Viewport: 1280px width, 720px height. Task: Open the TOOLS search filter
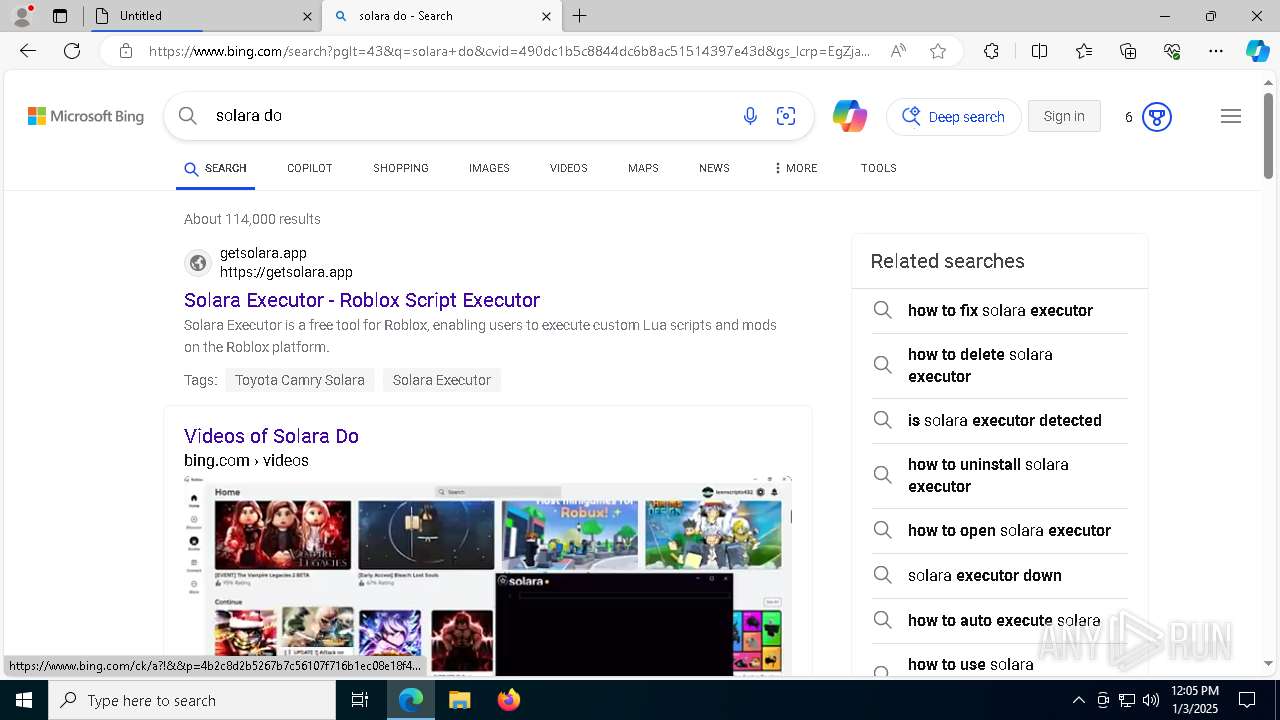click(x=879, y=168)
